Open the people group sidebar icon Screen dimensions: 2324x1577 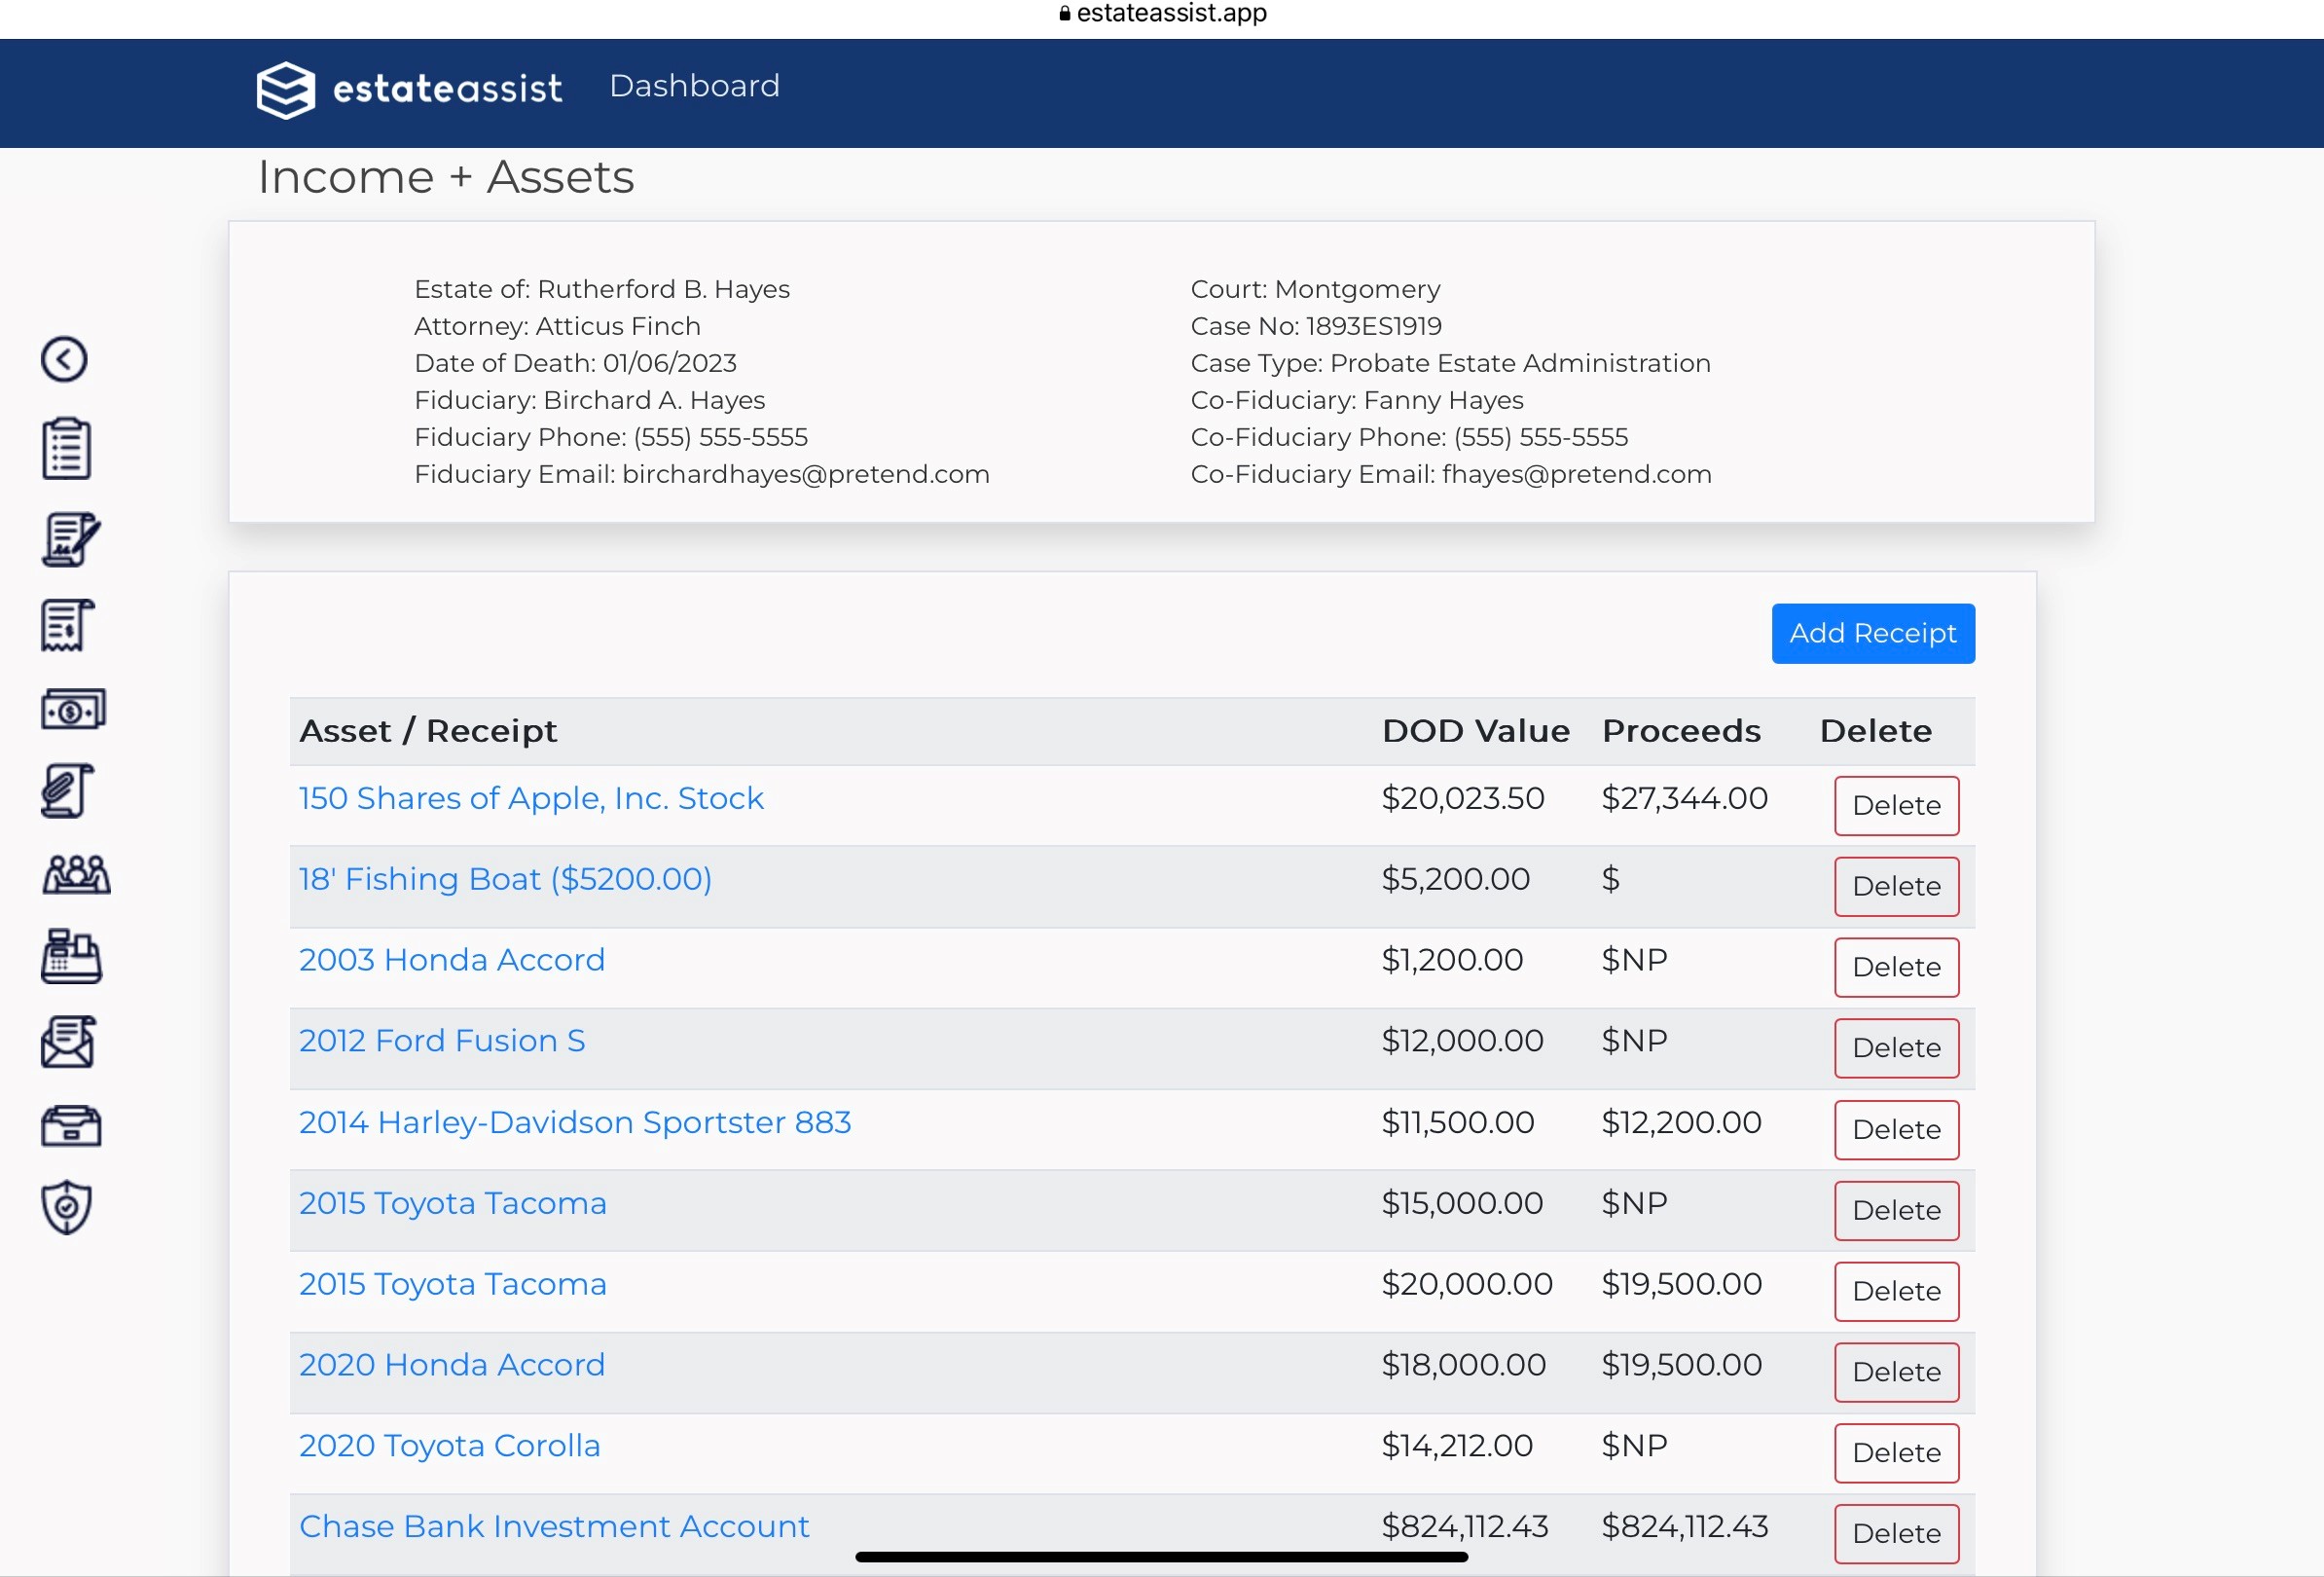pos(76,875)
